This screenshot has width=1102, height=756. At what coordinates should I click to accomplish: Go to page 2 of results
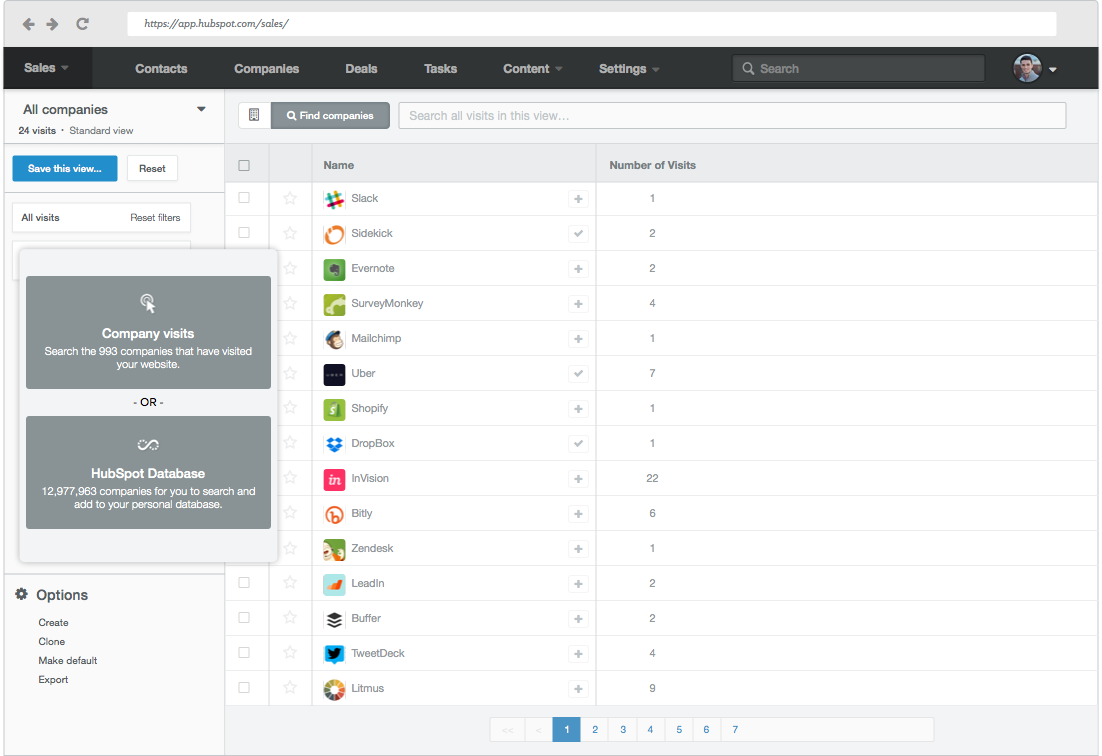pyautogui.click(x=595, y=729)
